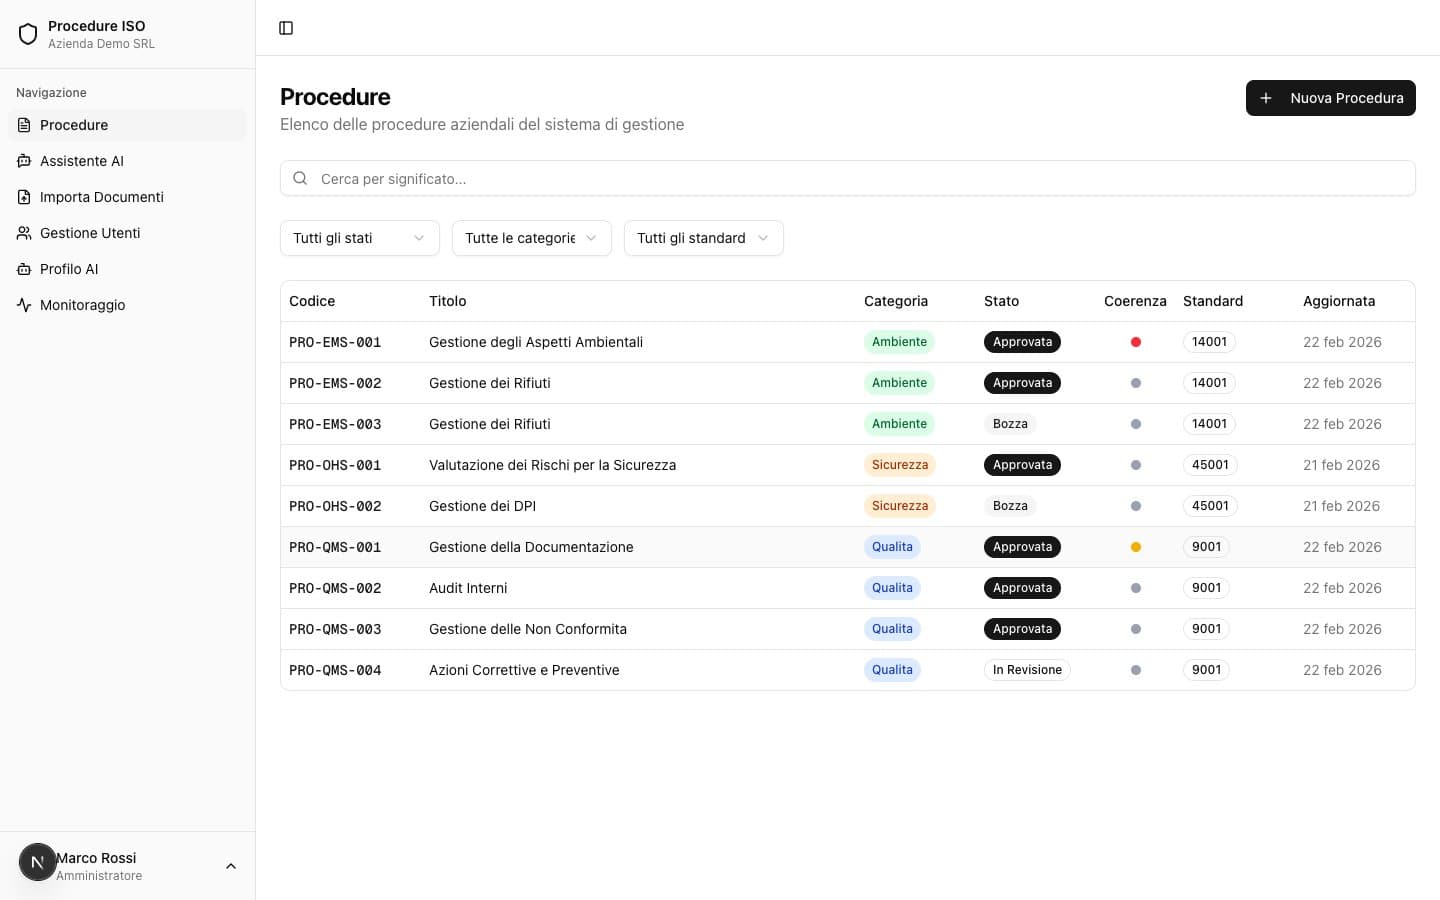The image size is (1440, 900).
Task: Click the Procedure ISO shield logo
Action: pyautogui.click(x=28, y=33)
